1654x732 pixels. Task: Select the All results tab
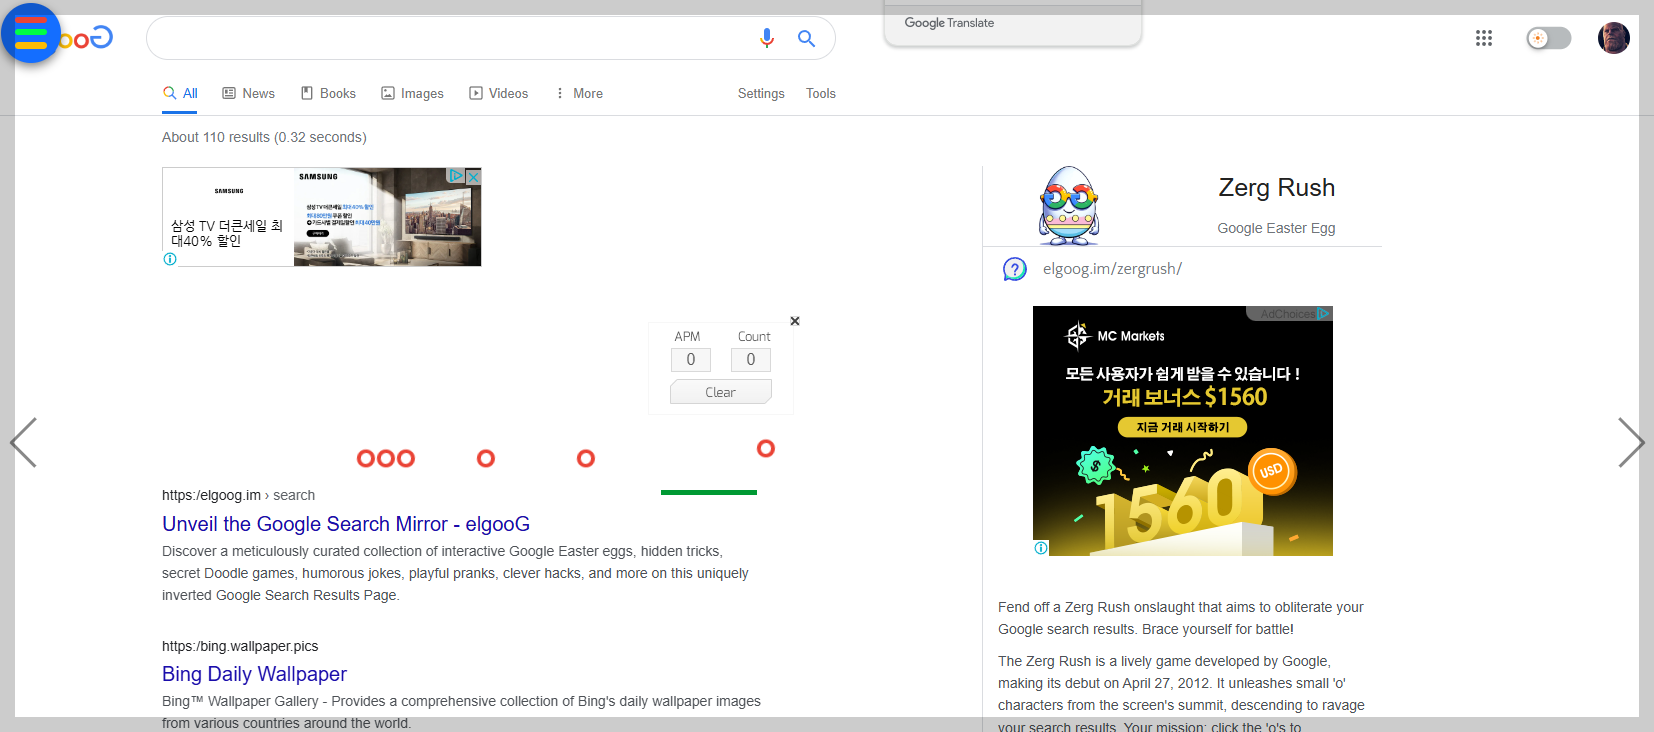point(180,94)
